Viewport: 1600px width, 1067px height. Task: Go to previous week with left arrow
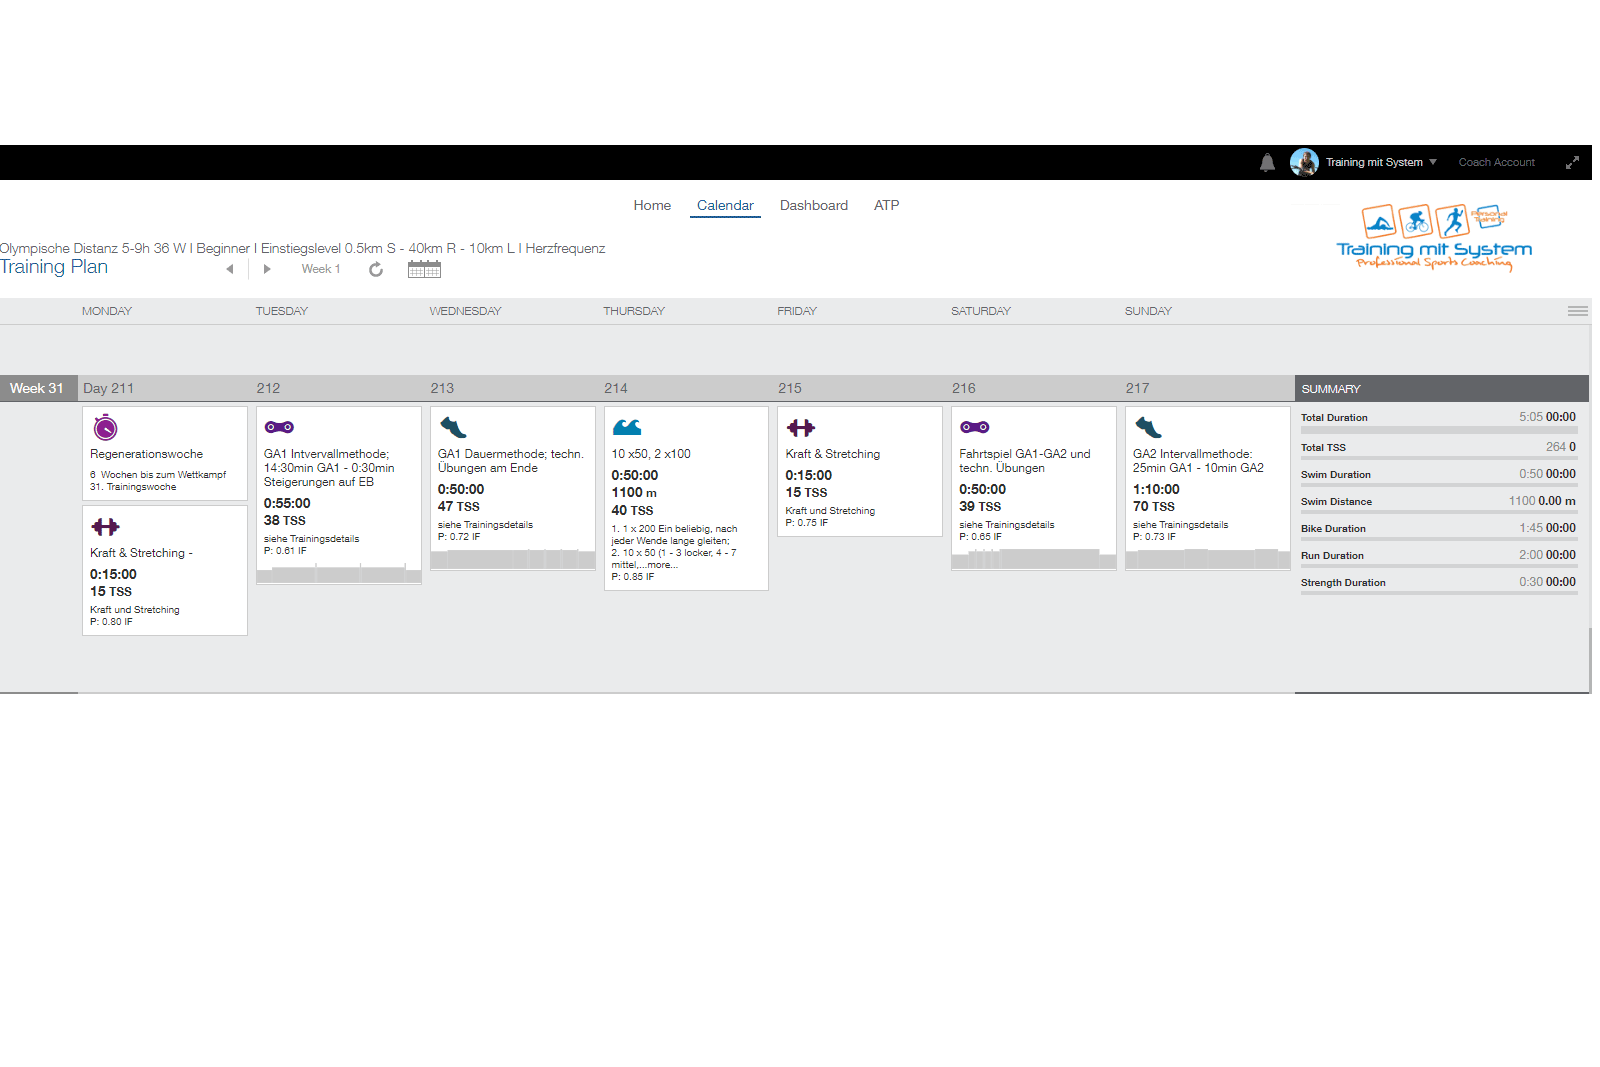(x=230, y=269)
